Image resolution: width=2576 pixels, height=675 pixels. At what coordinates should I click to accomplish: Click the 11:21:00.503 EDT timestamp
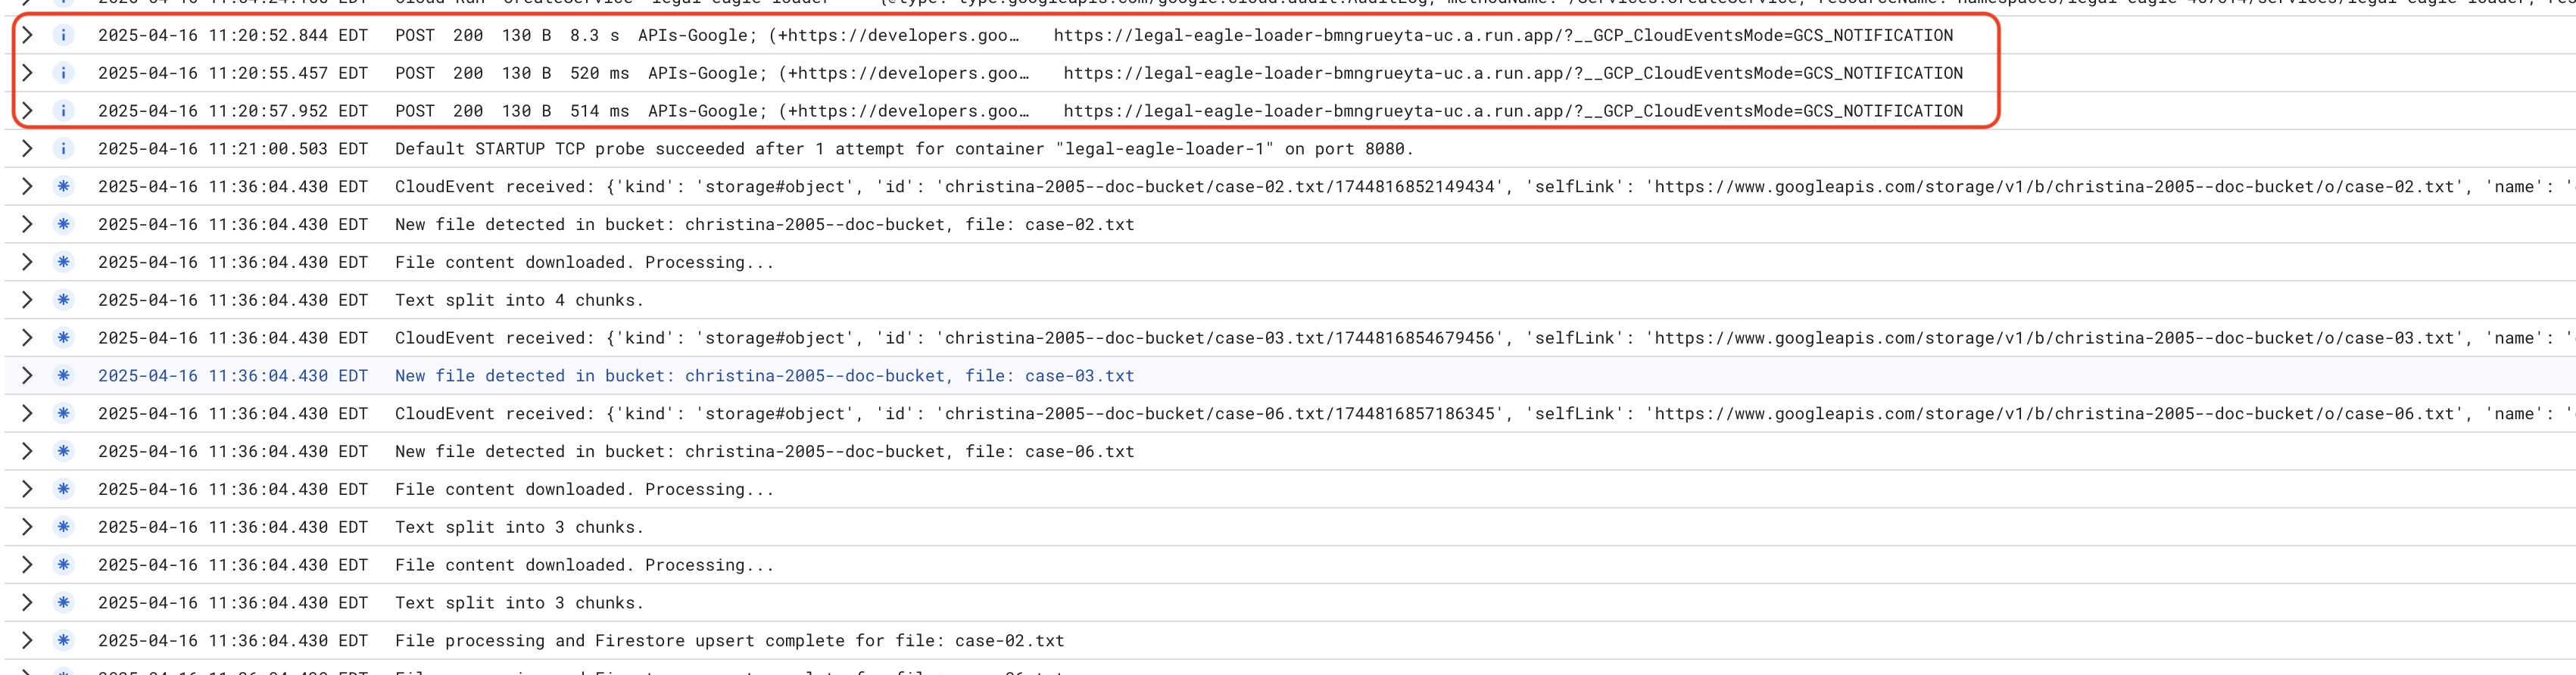(232, 149)
